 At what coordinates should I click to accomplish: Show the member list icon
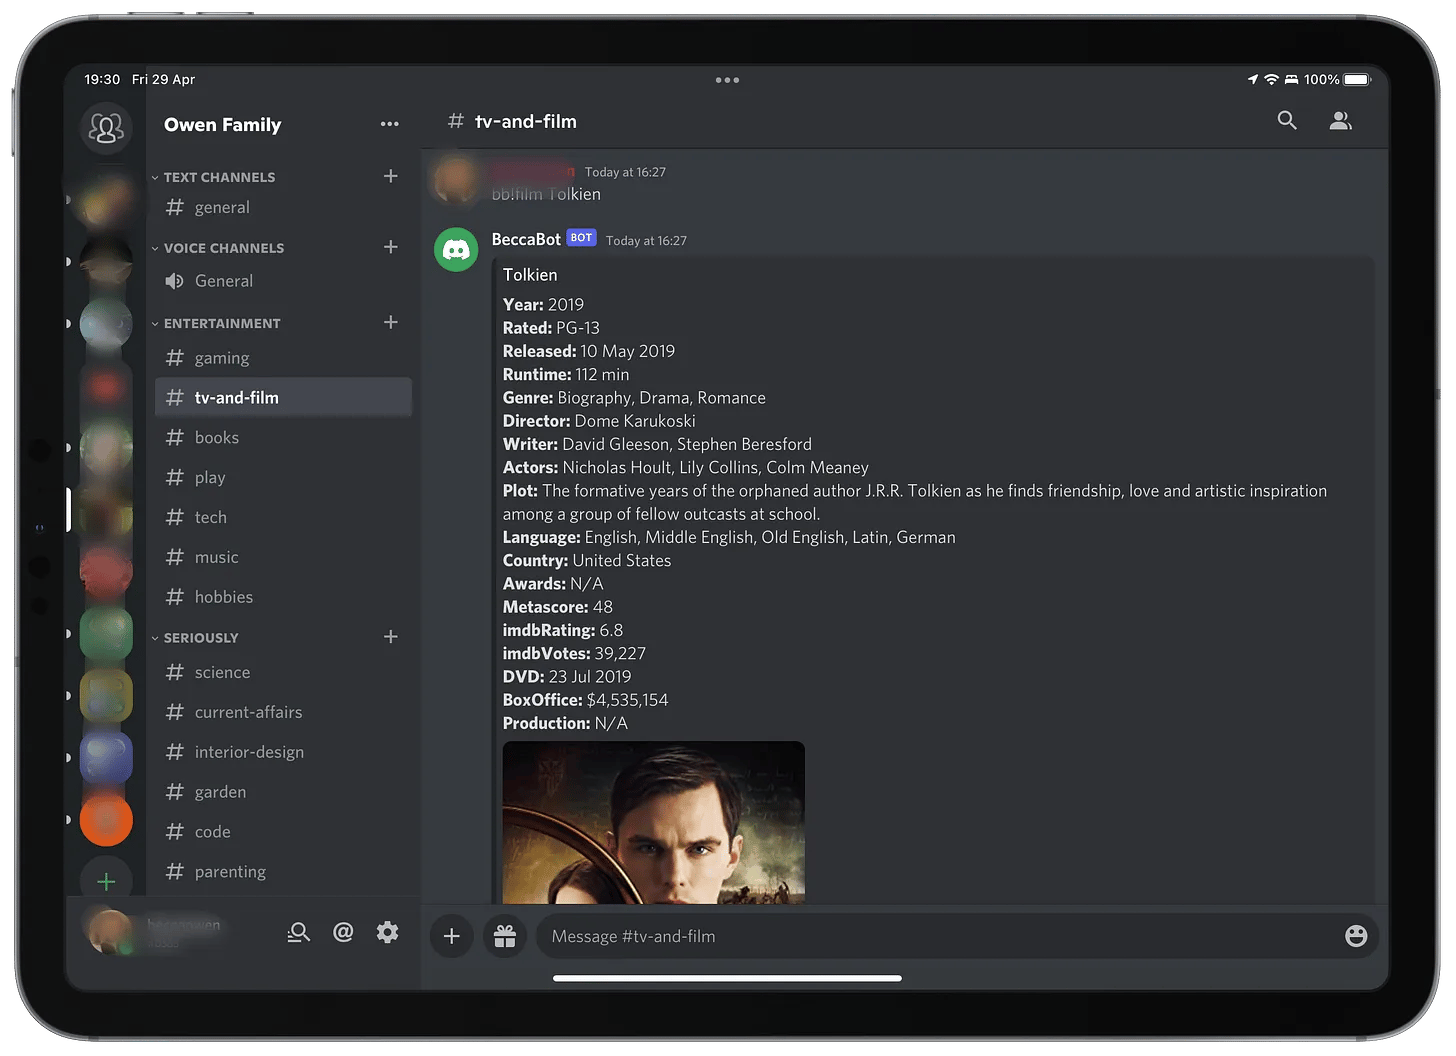1340,121
